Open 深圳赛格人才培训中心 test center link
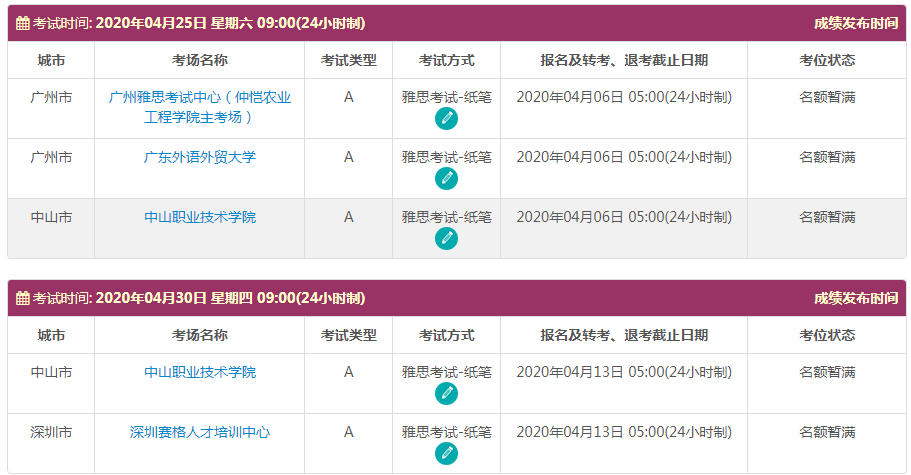 tap(199, 432)
